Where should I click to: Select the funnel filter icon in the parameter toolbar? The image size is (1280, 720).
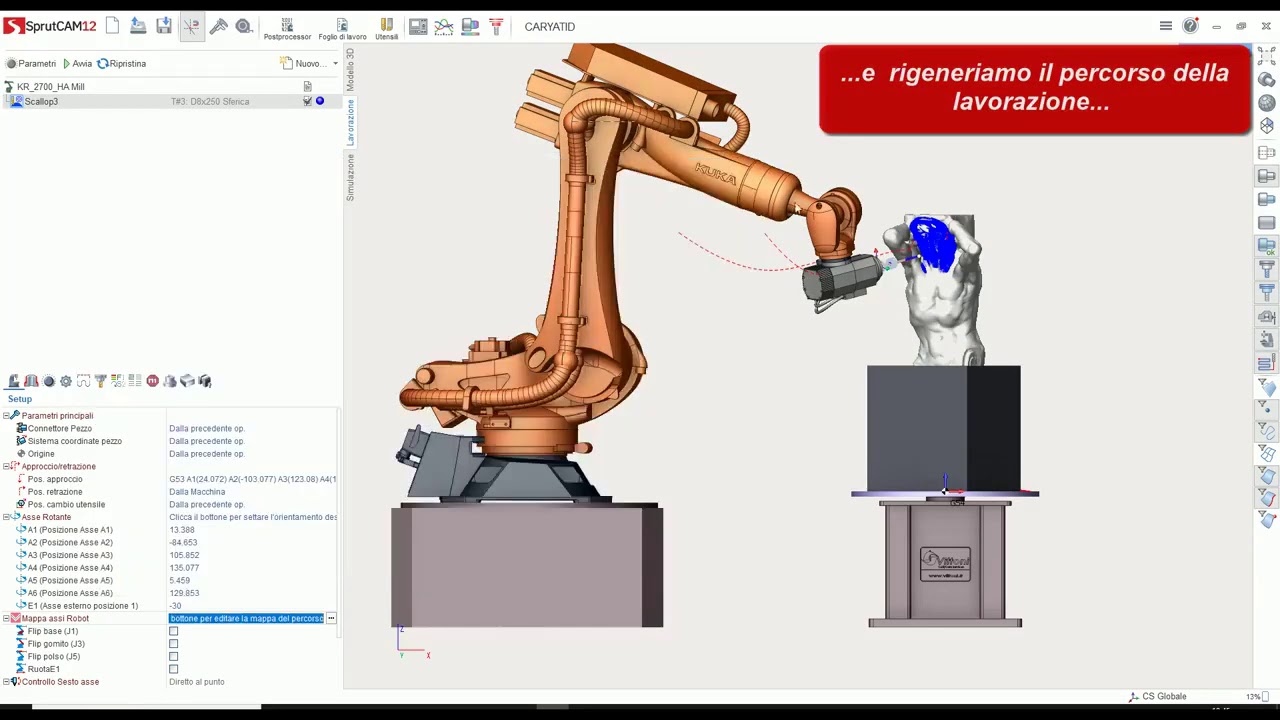click(100, 381)
